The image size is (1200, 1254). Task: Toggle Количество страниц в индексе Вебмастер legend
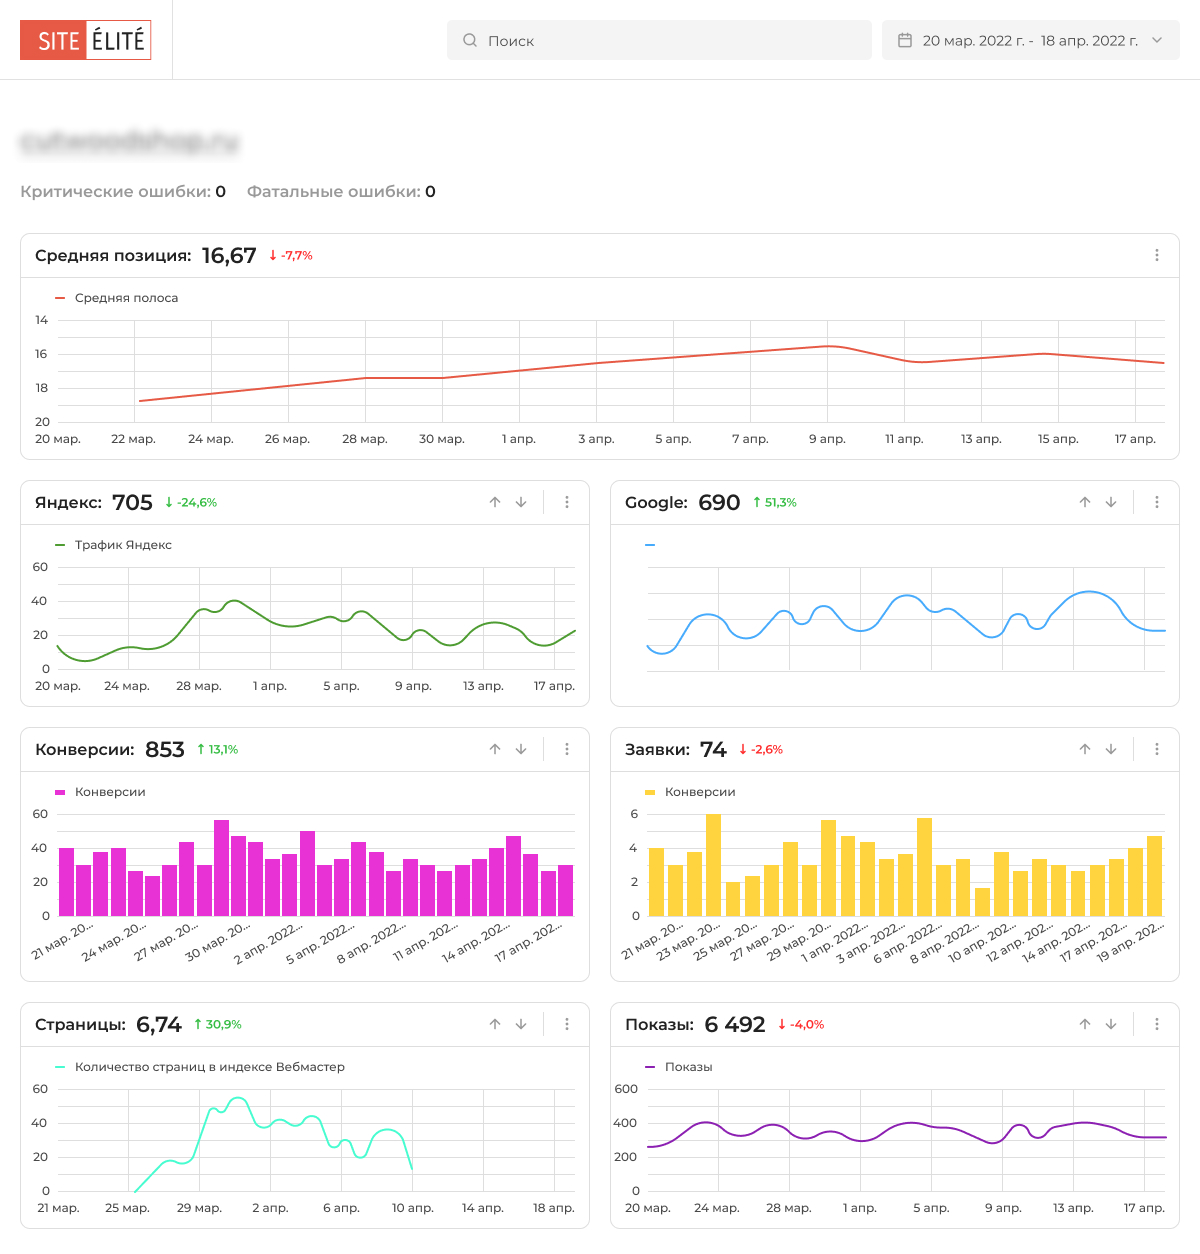pos(200,1067)
